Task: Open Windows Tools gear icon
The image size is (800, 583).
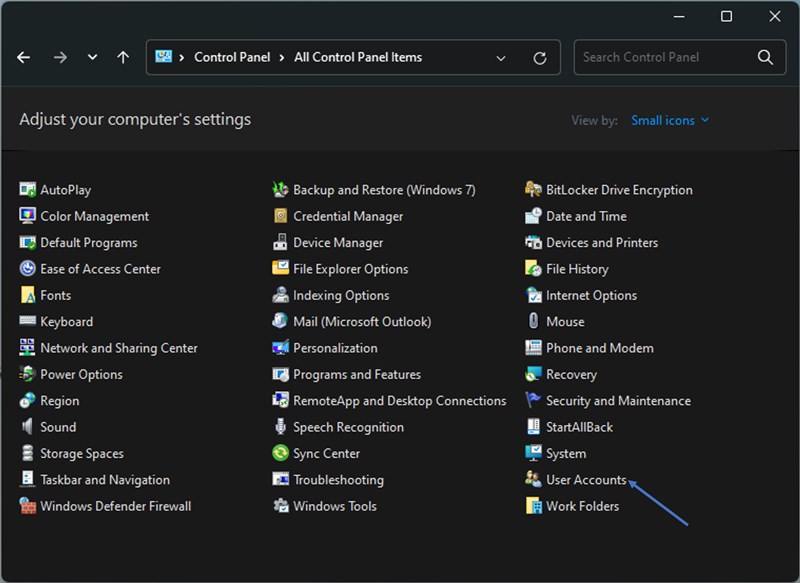Action: click(280, 506)
